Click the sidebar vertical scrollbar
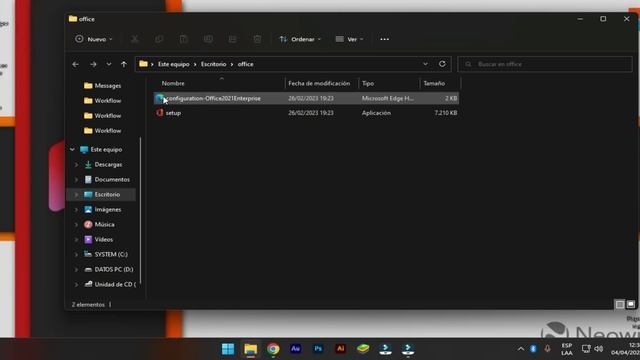The height and width of the screenshot is (360, 640). coord(140,210)
